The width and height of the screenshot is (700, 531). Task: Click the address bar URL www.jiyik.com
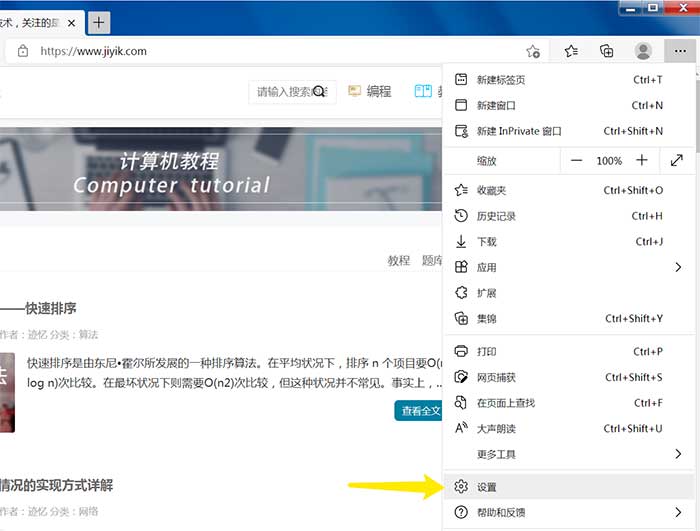[x=93, y=51]
